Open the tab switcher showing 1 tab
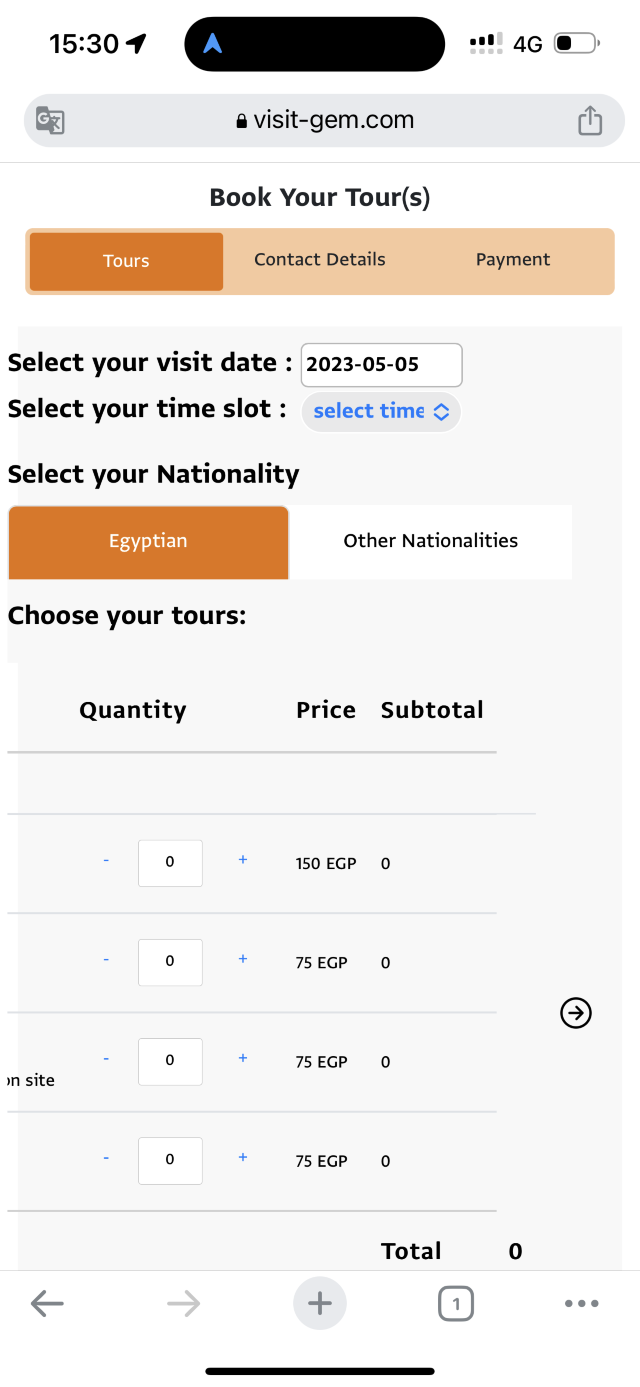This screenshot has width=640, height=1387. pos(456,1303)
